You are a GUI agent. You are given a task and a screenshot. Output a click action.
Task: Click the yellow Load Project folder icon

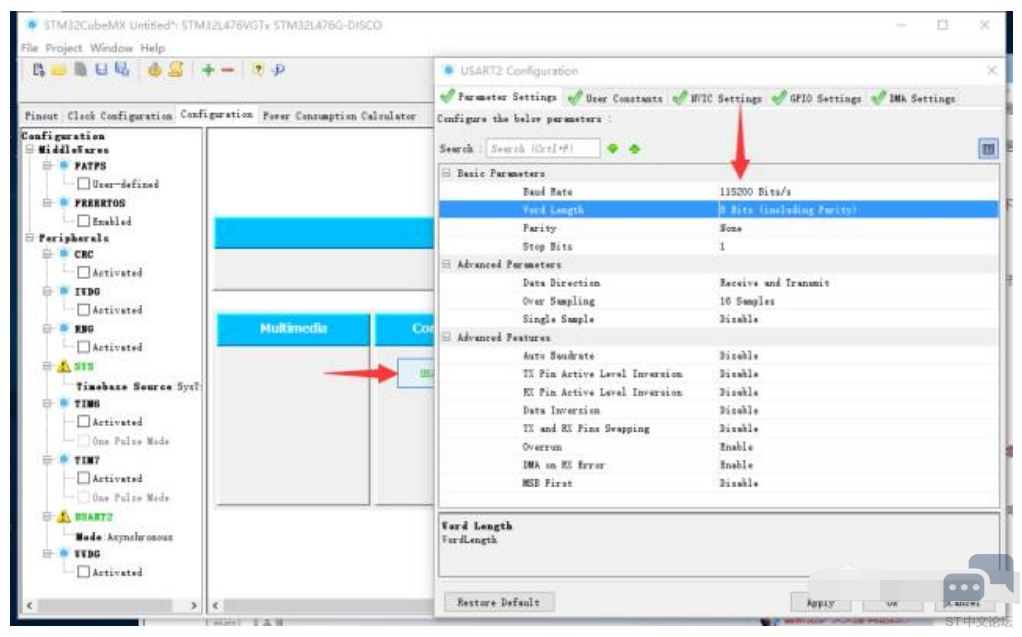coord(59,70)
